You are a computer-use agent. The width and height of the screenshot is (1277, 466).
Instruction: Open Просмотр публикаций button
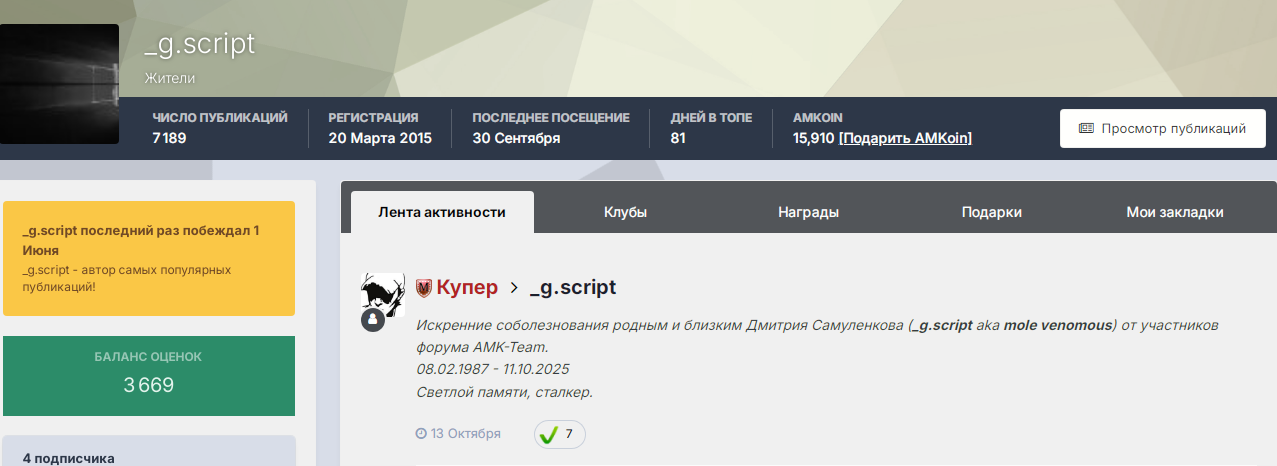[x=1162, y=128]
